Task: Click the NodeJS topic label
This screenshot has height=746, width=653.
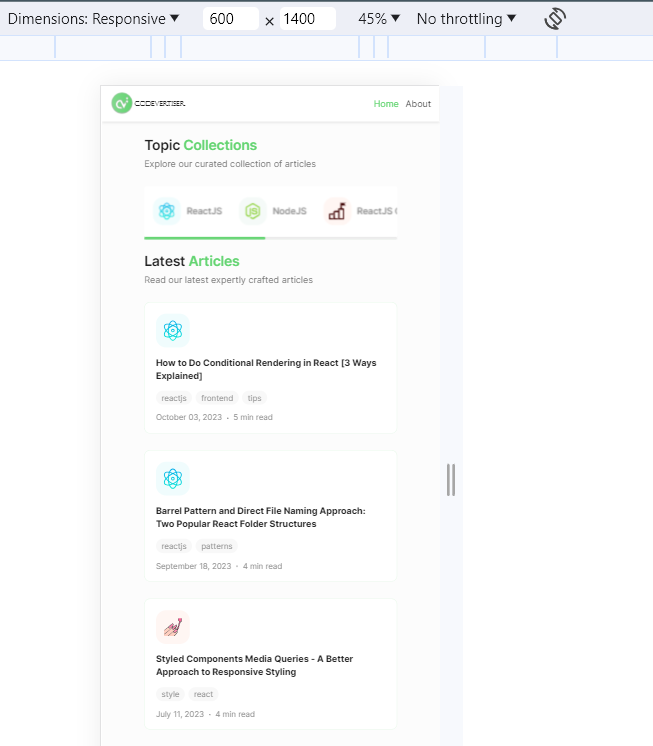Action: point(289,211)
